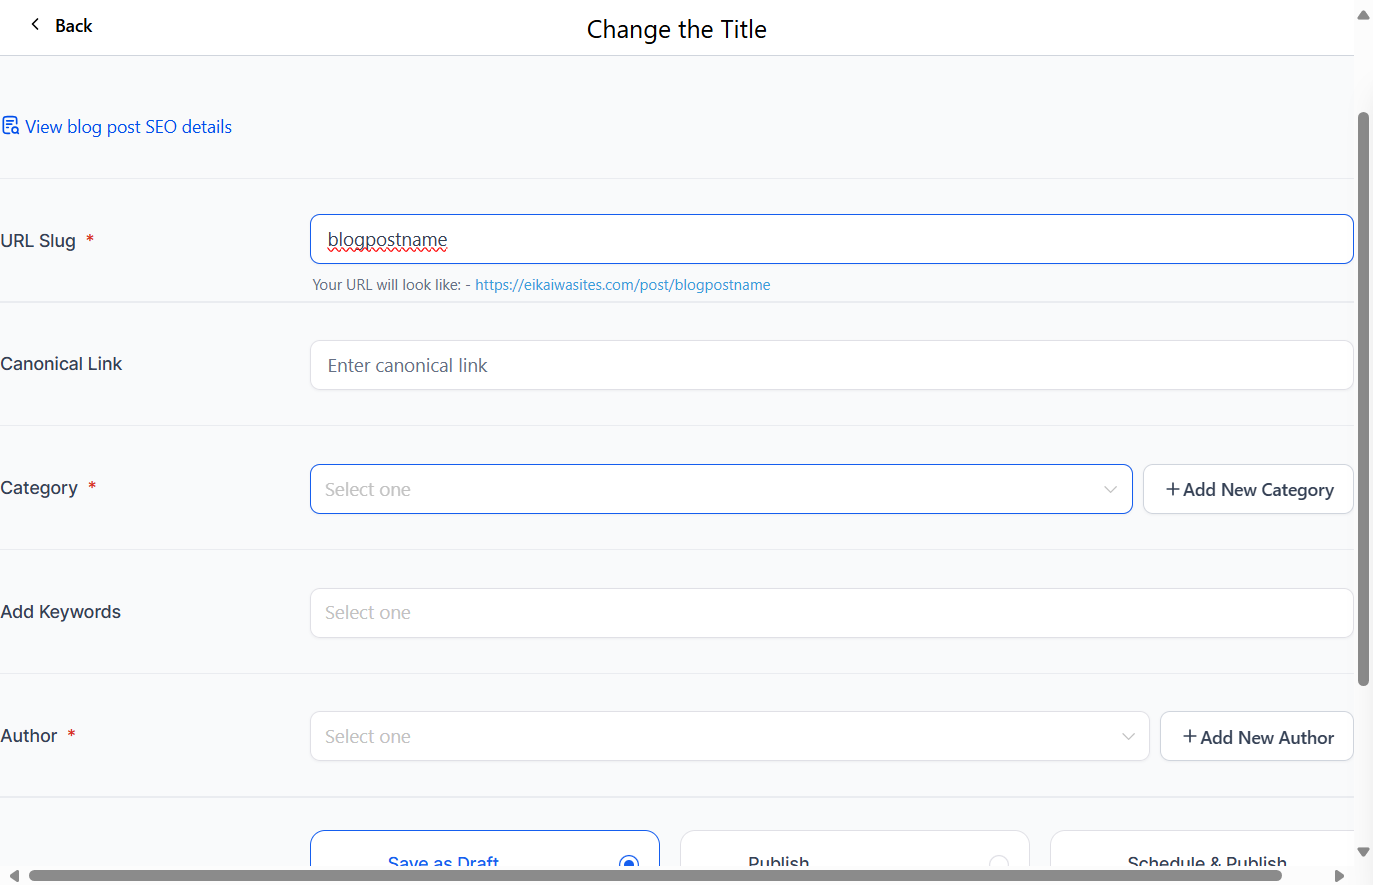Click the scroll up arrow

pyautogui.click(x=1363, y=15)
